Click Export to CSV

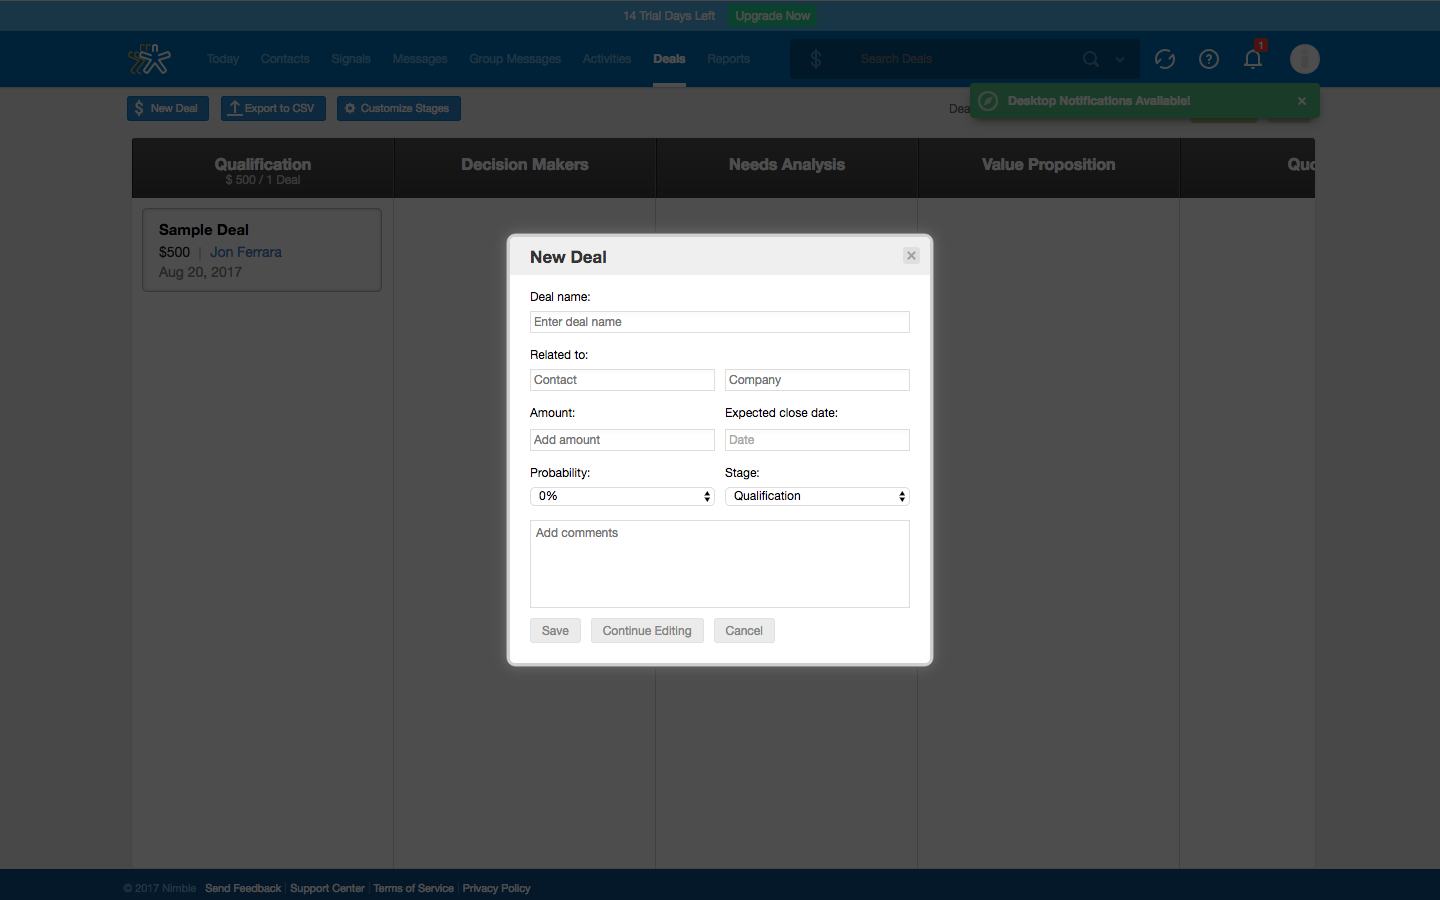(x=273, y=108)
